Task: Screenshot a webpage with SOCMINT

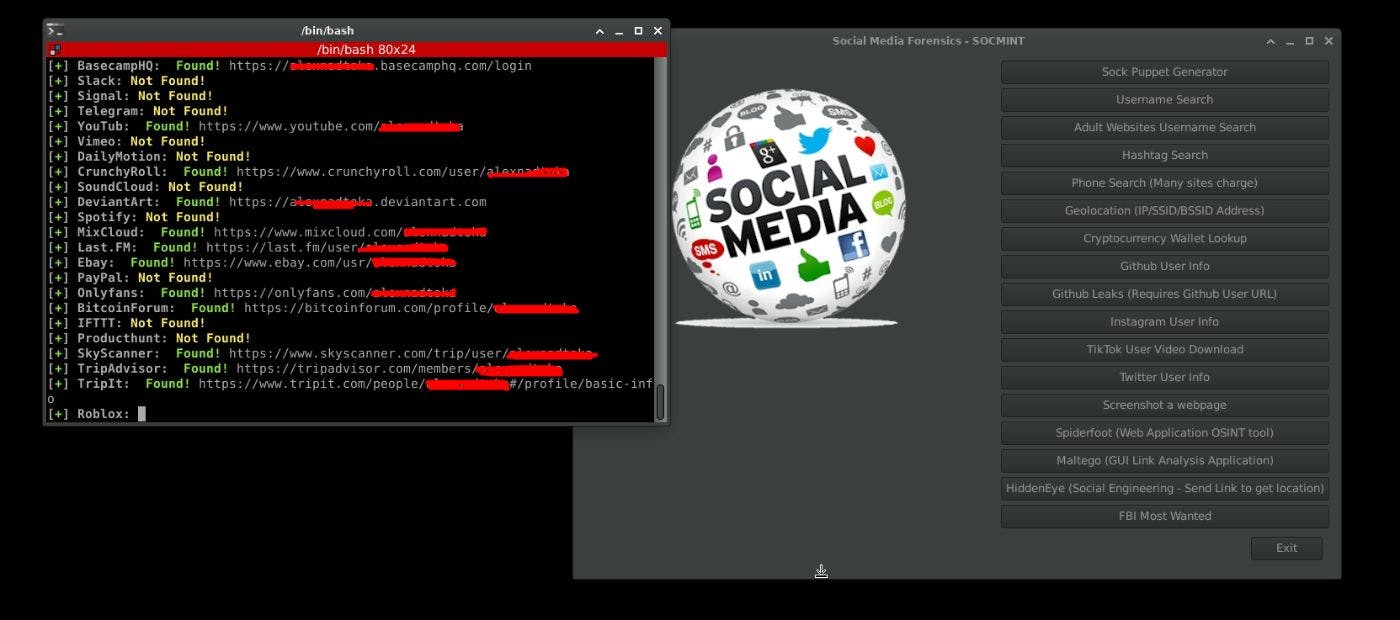Action: 1163,404
